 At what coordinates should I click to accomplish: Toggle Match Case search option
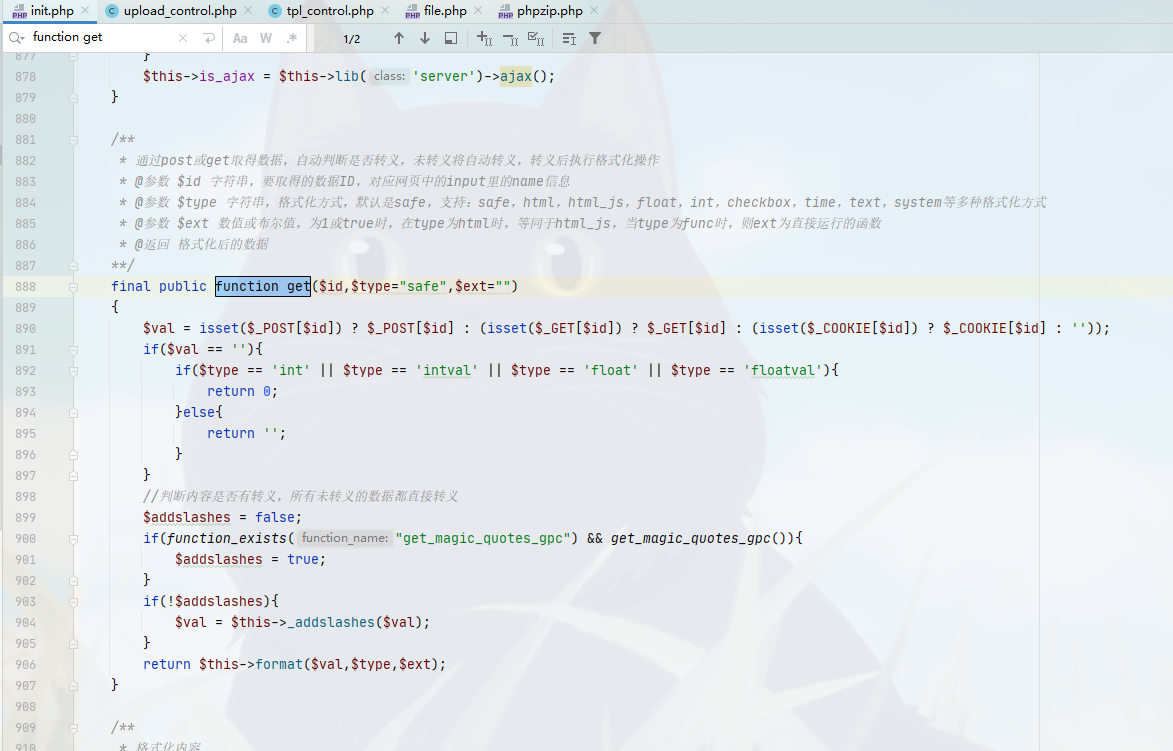pos(240,38)
